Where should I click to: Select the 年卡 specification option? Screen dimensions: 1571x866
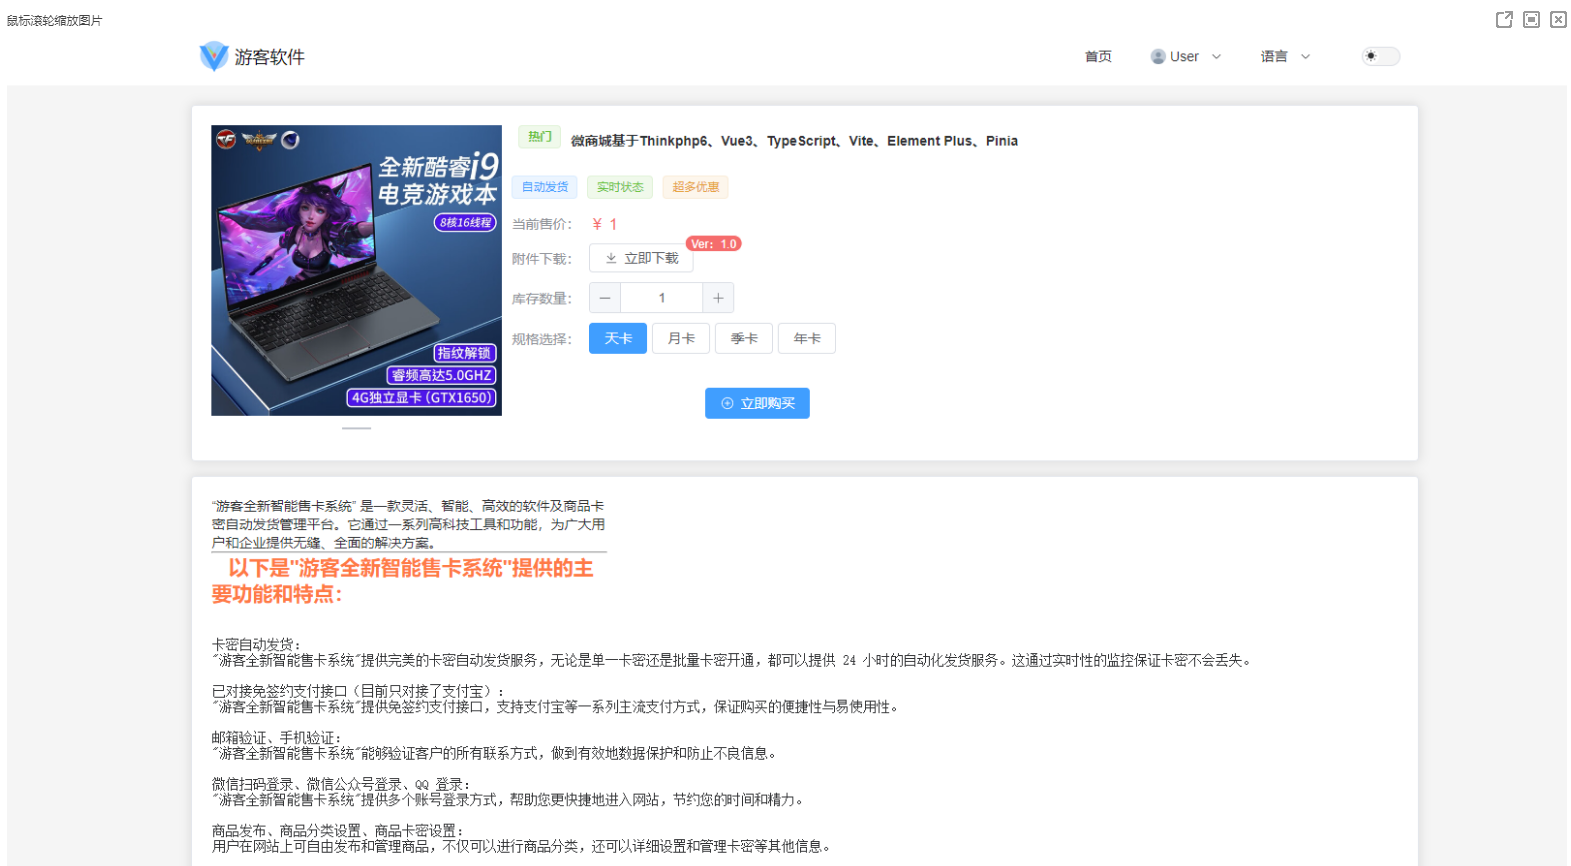click(x=807, y=338)
